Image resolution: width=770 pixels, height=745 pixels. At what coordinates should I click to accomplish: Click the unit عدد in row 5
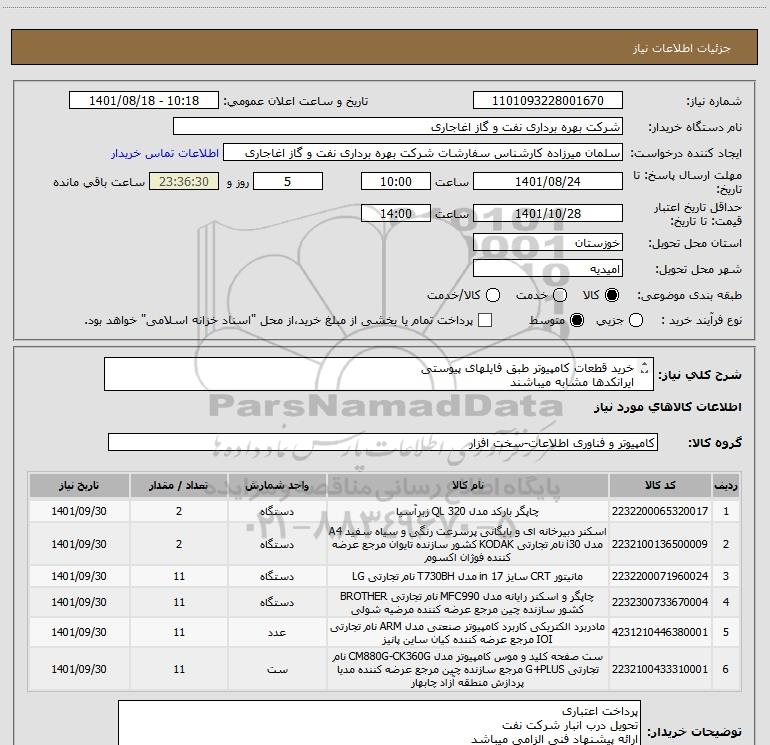(277, 633)
